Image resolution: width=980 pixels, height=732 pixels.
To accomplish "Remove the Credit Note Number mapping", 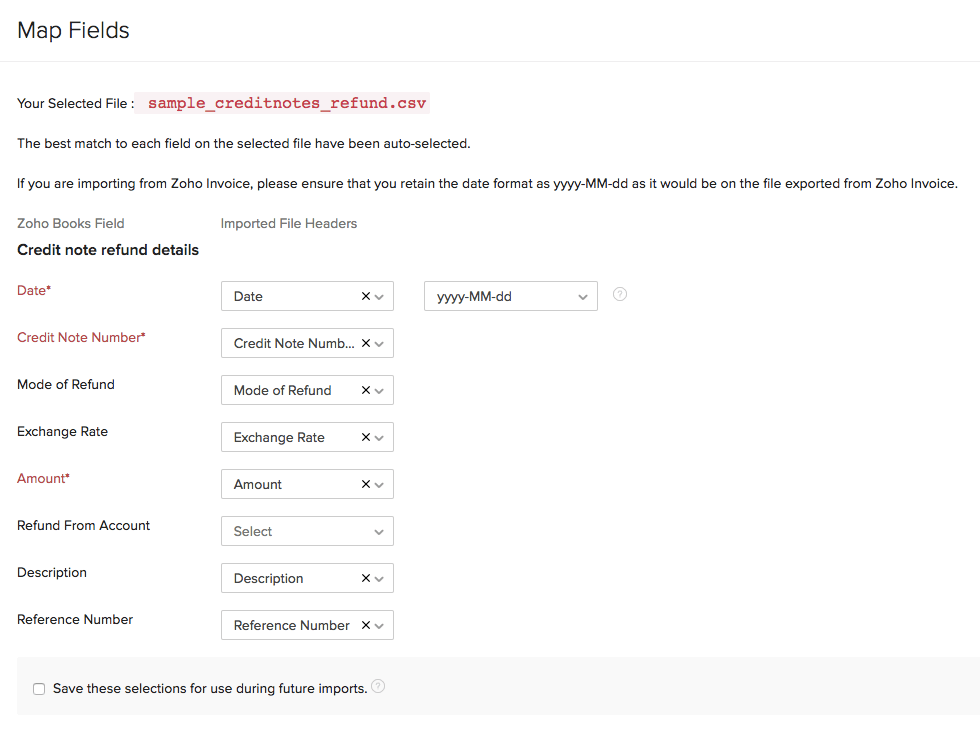I will point(365,343).
